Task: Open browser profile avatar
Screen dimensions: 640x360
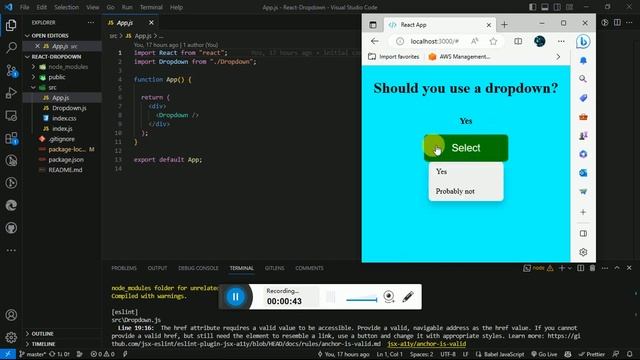Action: [540, 41]
